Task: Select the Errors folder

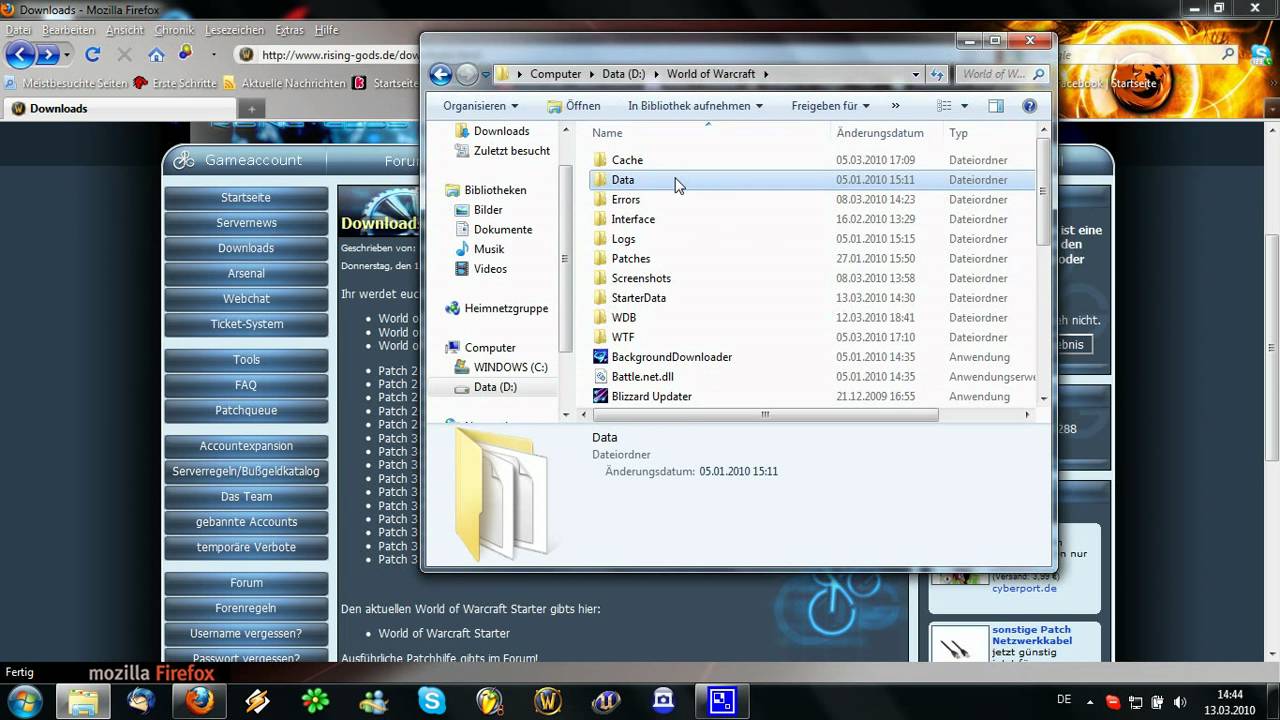Action: pos(625,199)
